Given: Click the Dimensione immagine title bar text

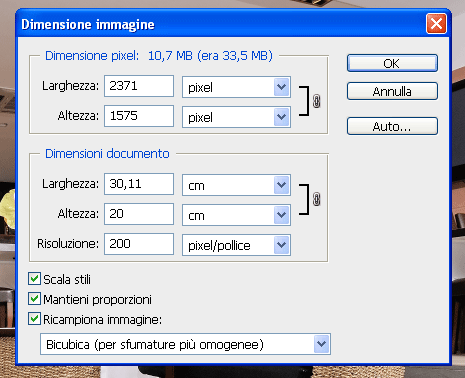Looking at the screenshot, I should pos(88,25).
